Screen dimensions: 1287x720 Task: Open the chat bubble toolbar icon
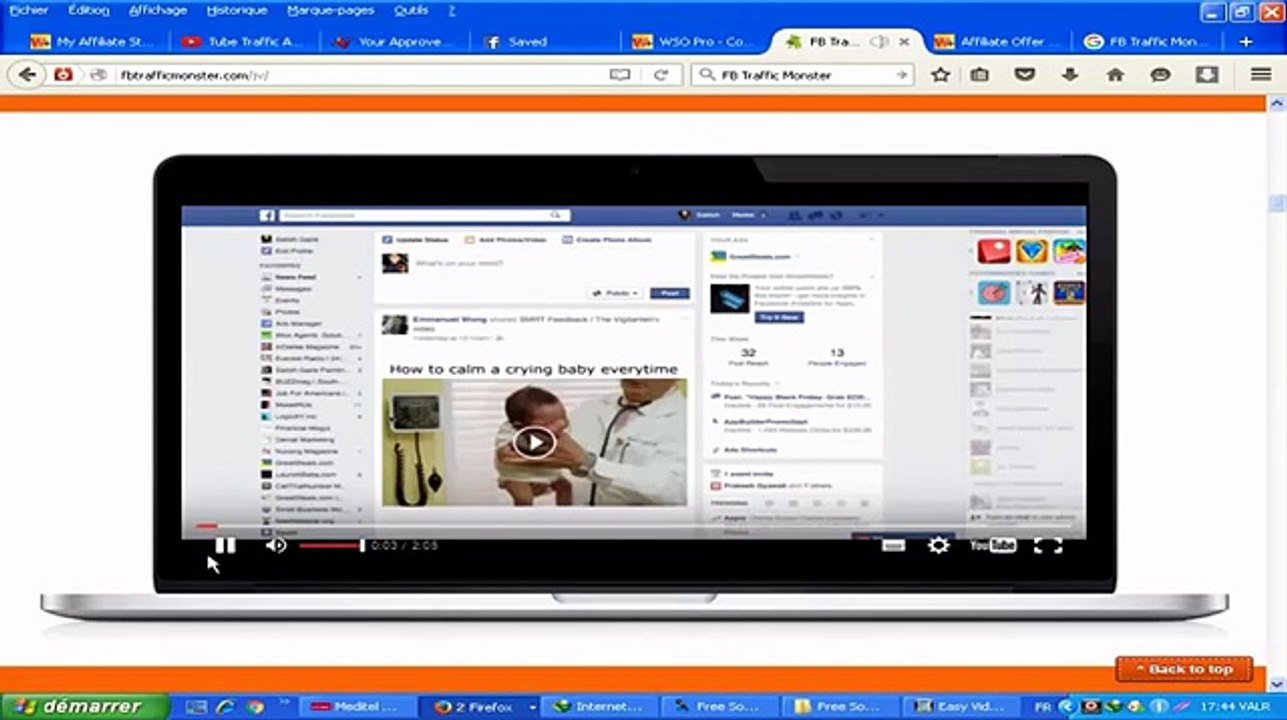pyautogui.click(x=1160, y=75)
